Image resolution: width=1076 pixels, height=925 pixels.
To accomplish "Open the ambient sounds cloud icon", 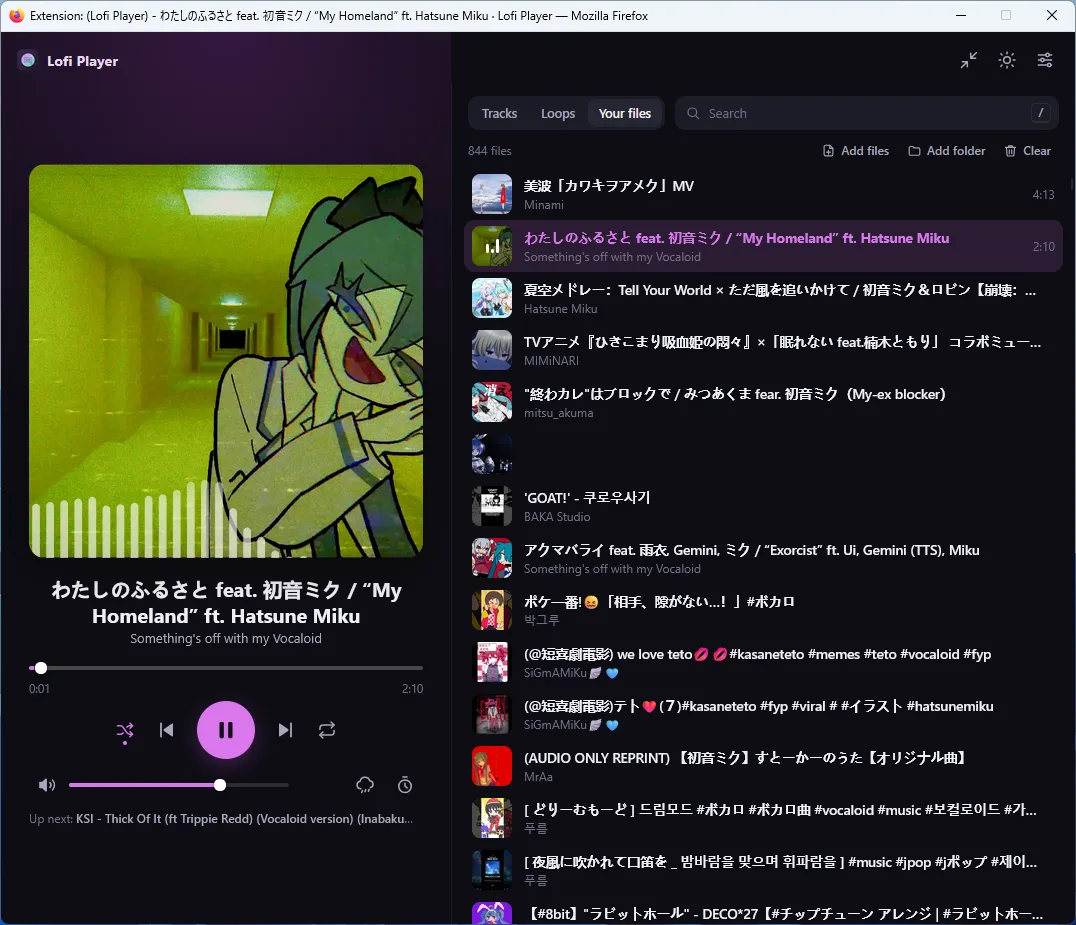I will 364,785.
